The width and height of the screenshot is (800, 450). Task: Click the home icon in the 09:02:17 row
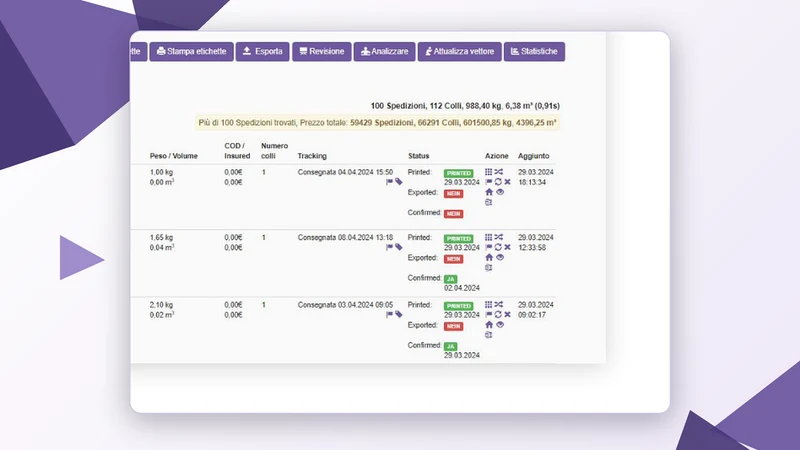click(489, 325)
